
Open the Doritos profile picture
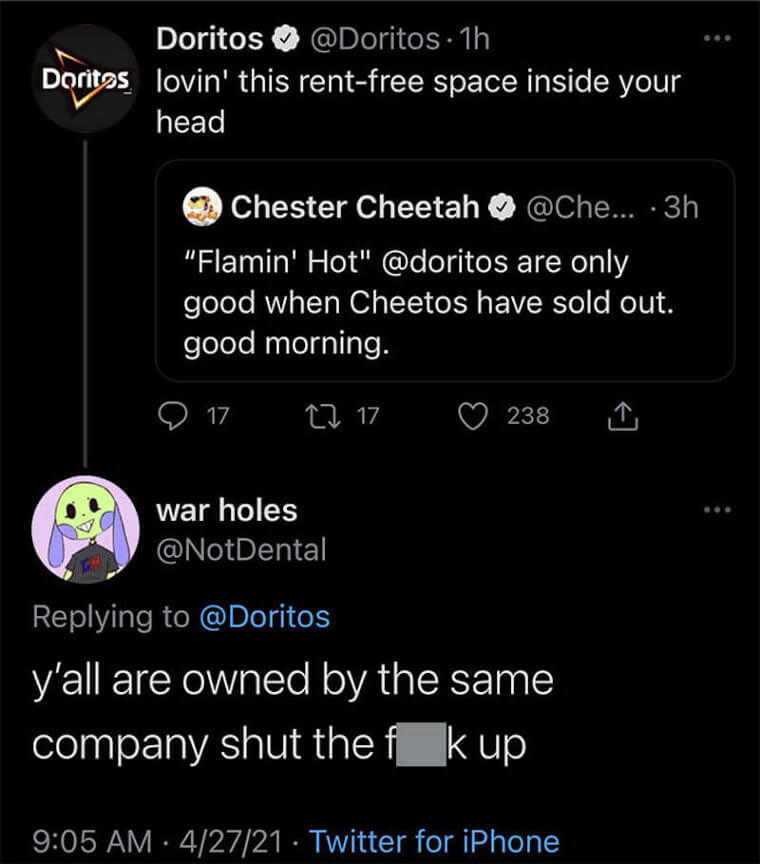[85, 79]
